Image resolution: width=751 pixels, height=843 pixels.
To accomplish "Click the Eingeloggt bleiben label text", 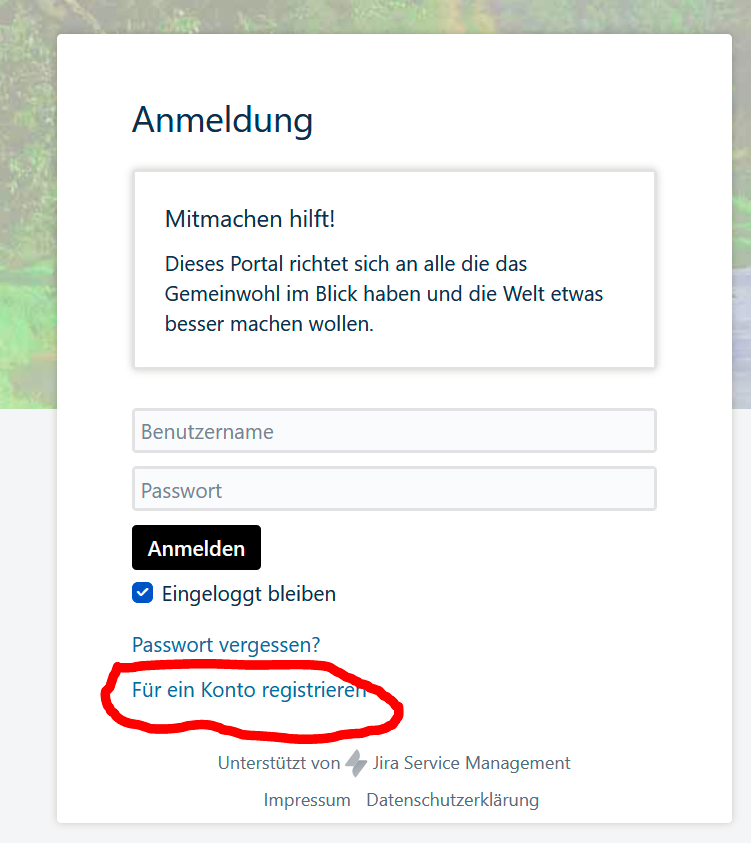I will coord(249,594).
